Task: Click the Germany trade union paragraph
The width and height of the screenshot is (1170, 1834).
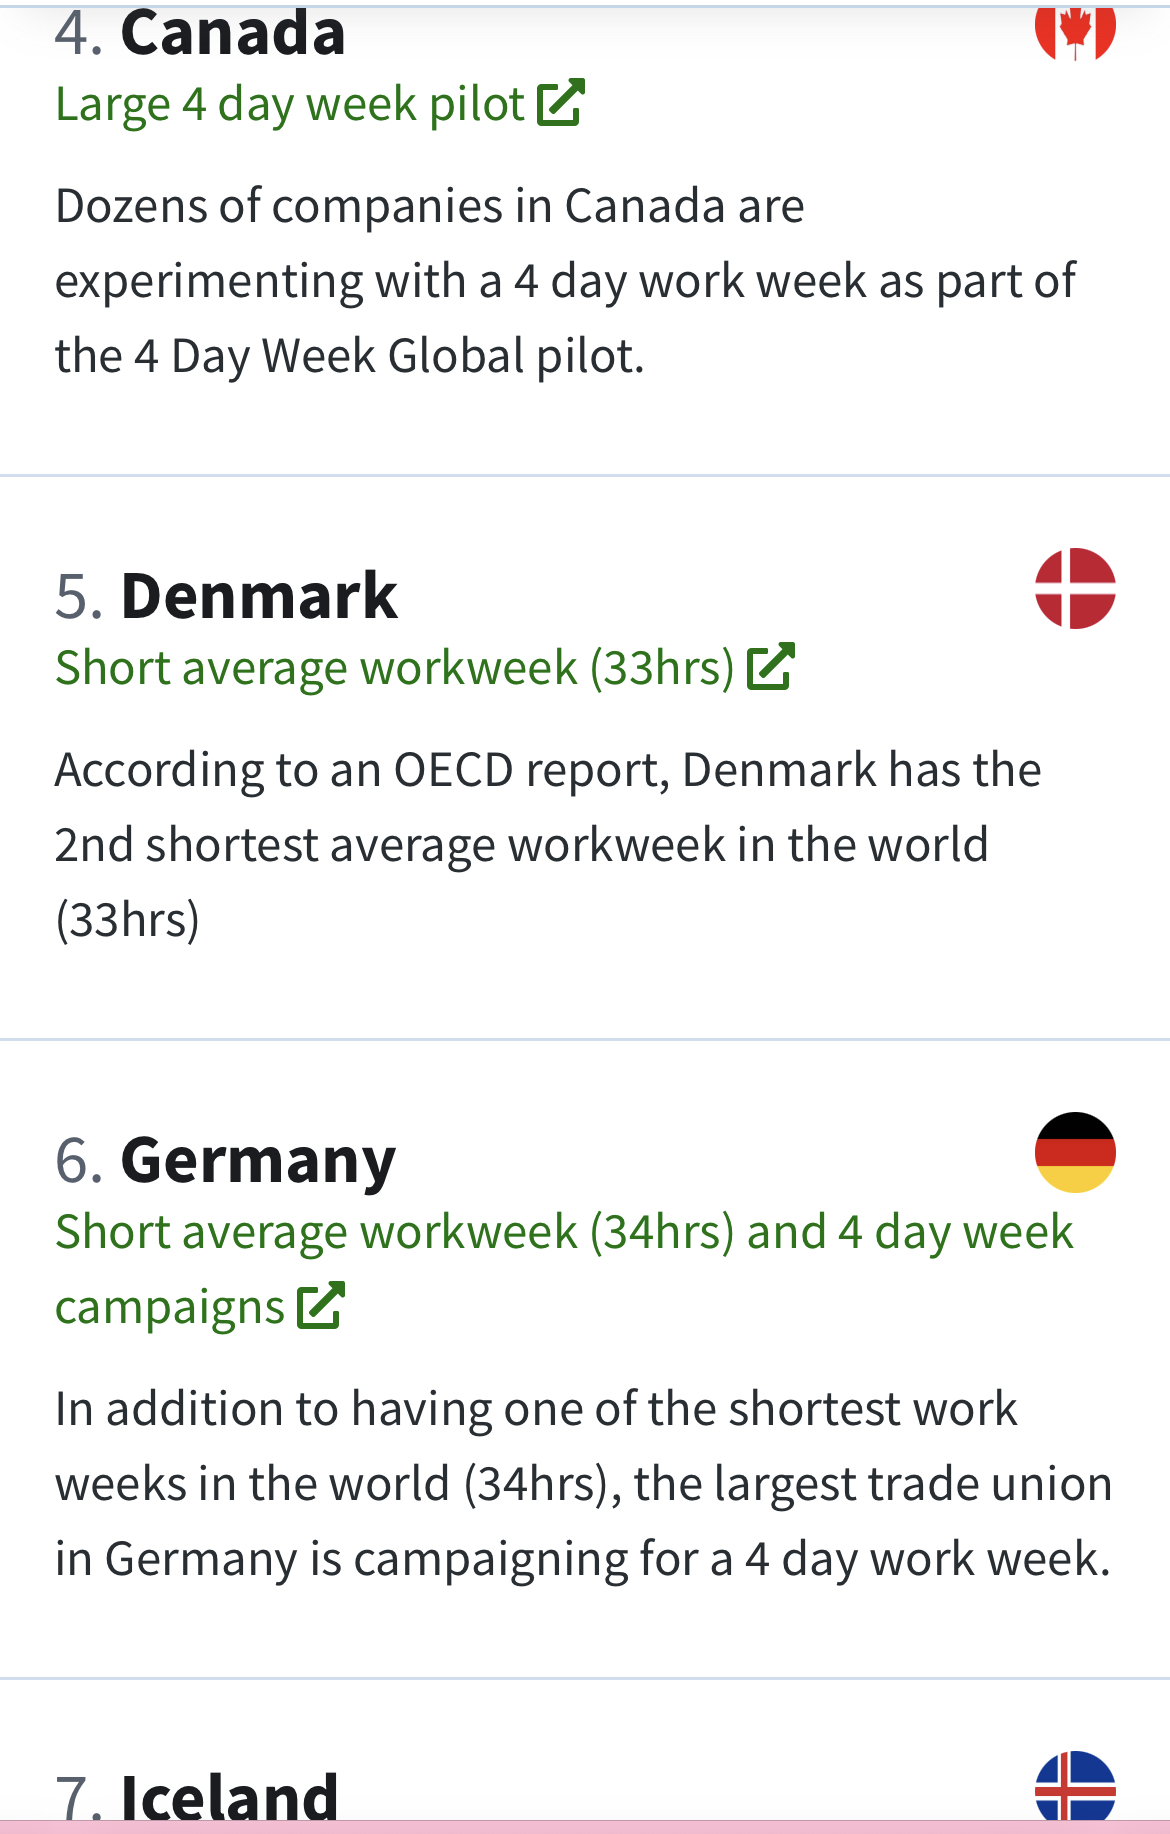Action: [584, 1484]
